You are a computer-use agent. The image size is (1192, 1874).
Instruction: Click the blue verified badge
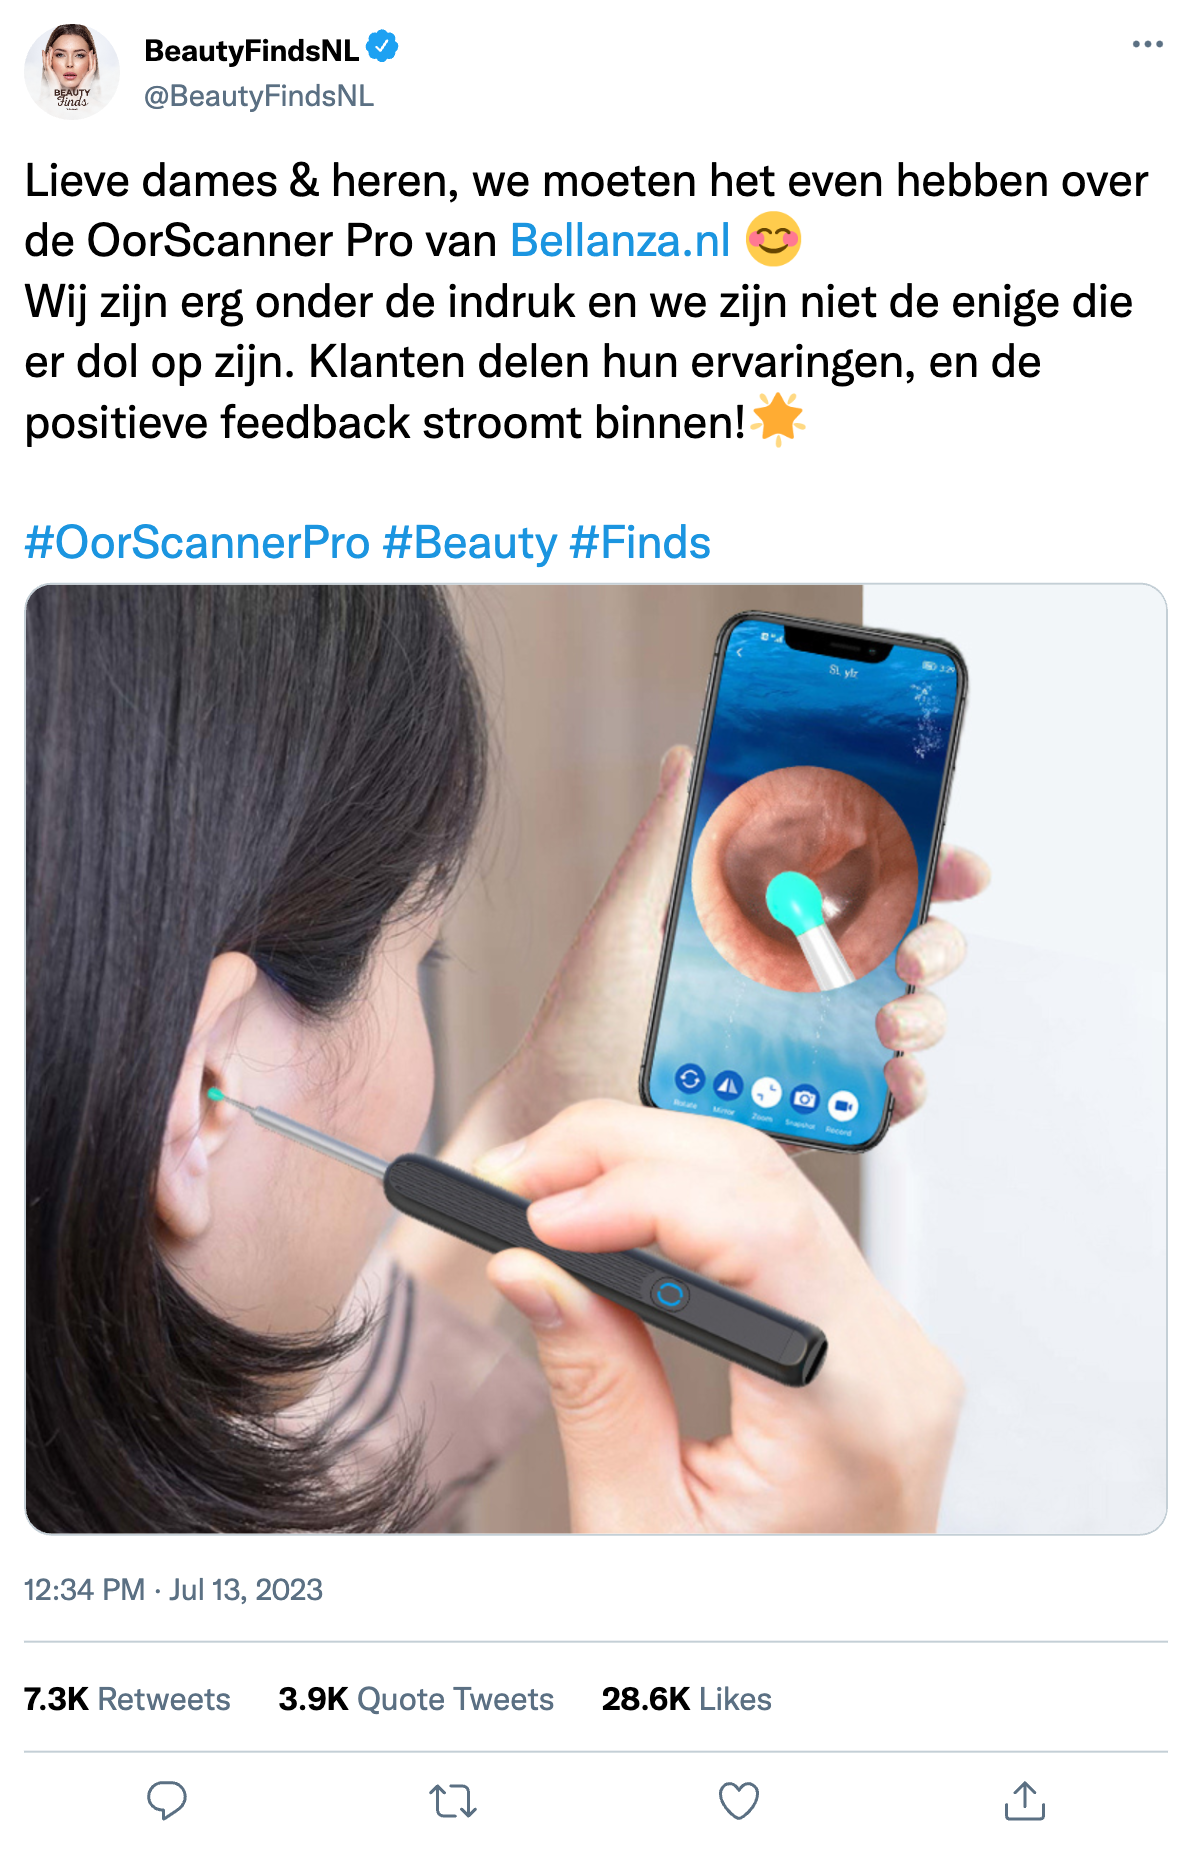tap(382, 47)
